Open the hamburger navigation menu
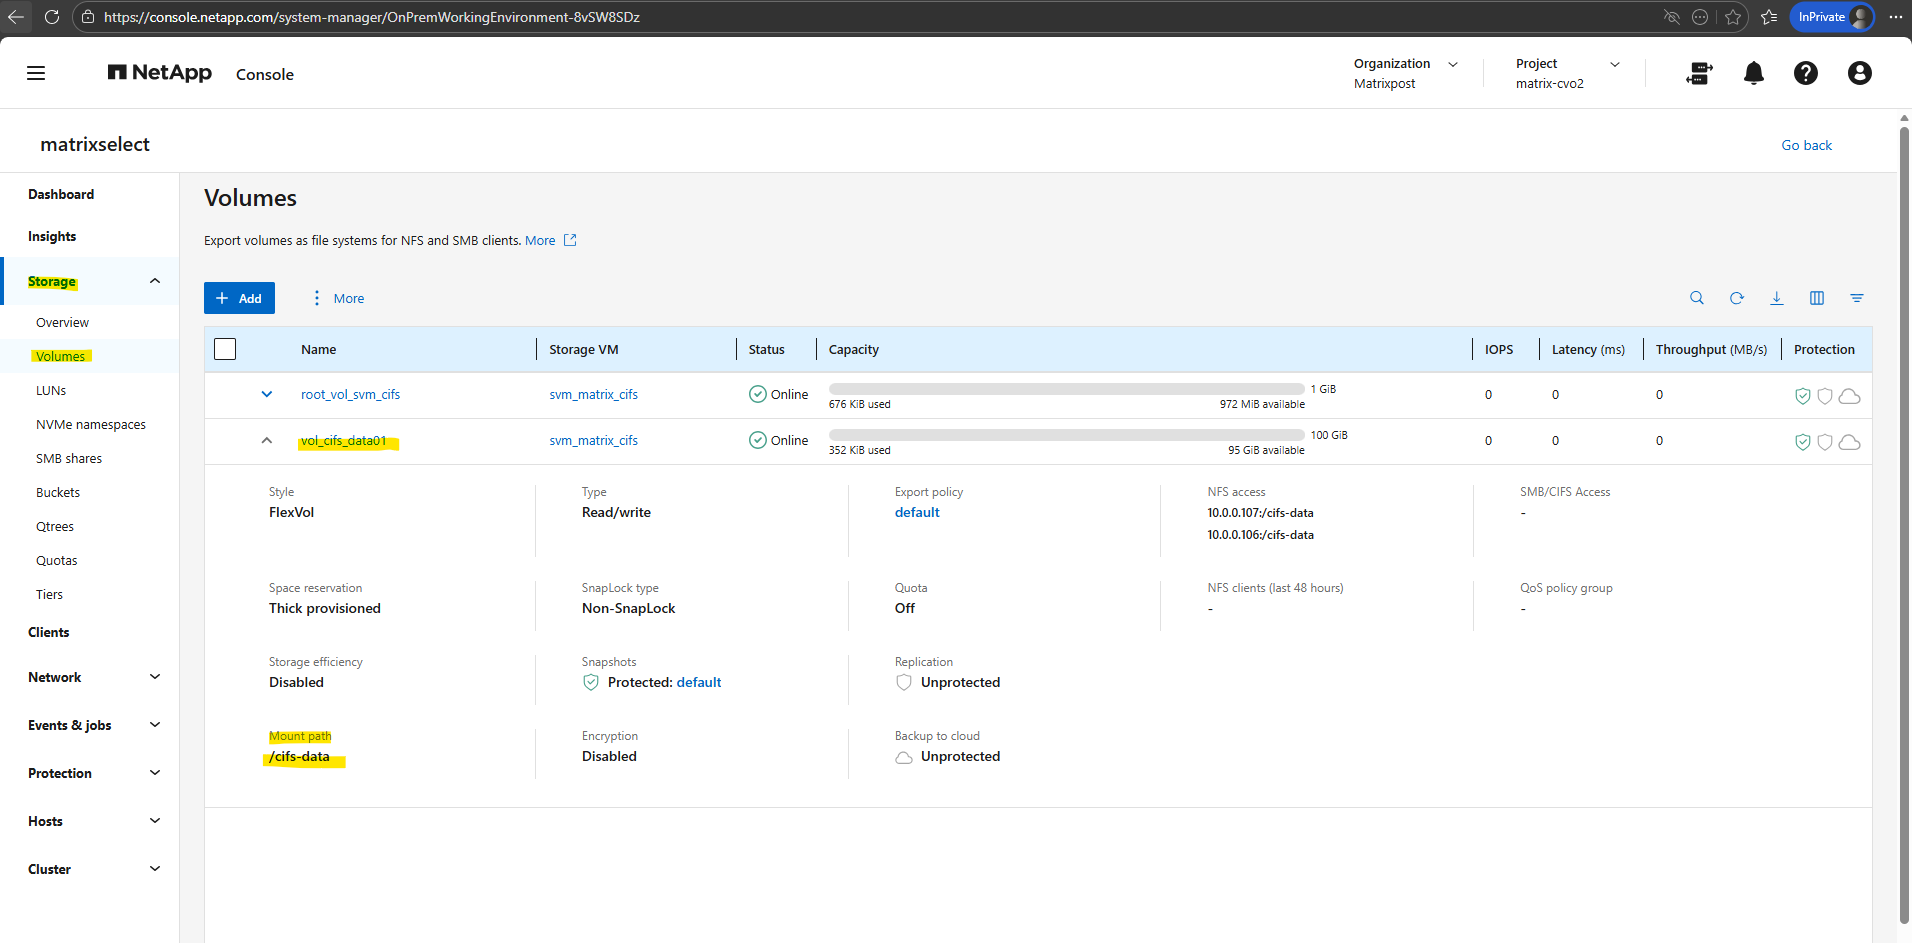 click(x=36, y=73)
